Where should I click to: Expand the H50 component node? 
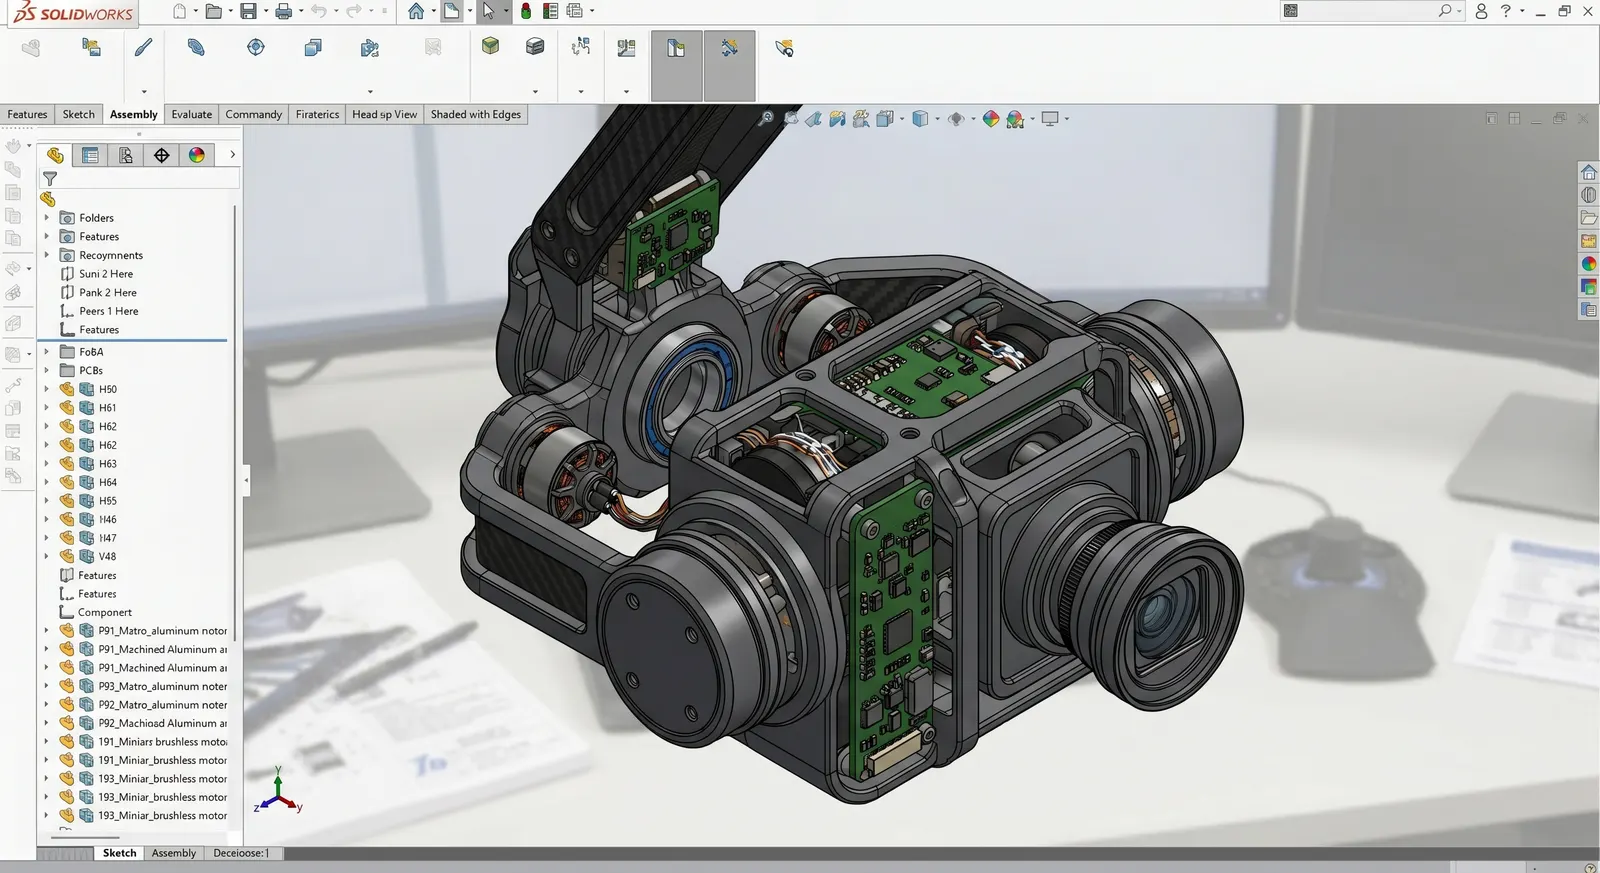46,389
